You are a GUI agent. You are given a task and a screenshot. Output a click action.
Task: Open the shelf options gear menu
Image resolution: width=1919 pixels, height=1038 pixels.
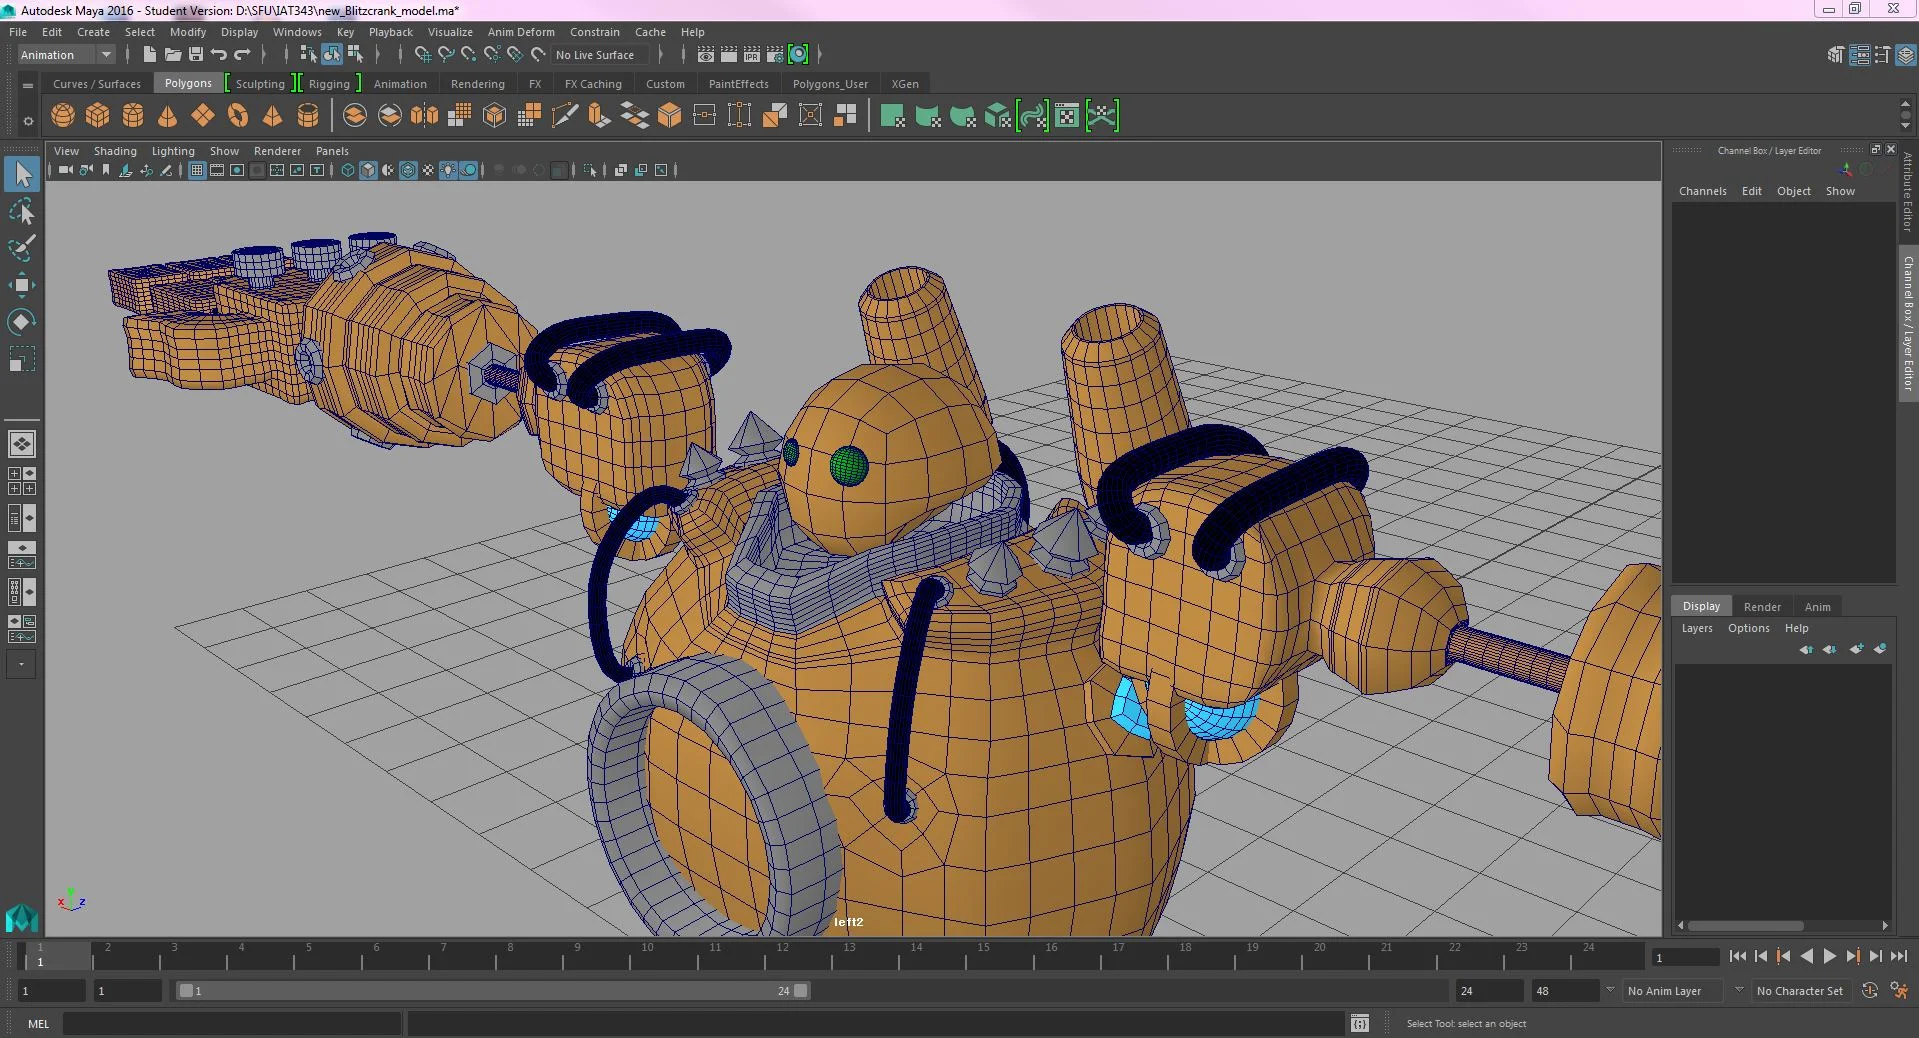click(28, 121)
